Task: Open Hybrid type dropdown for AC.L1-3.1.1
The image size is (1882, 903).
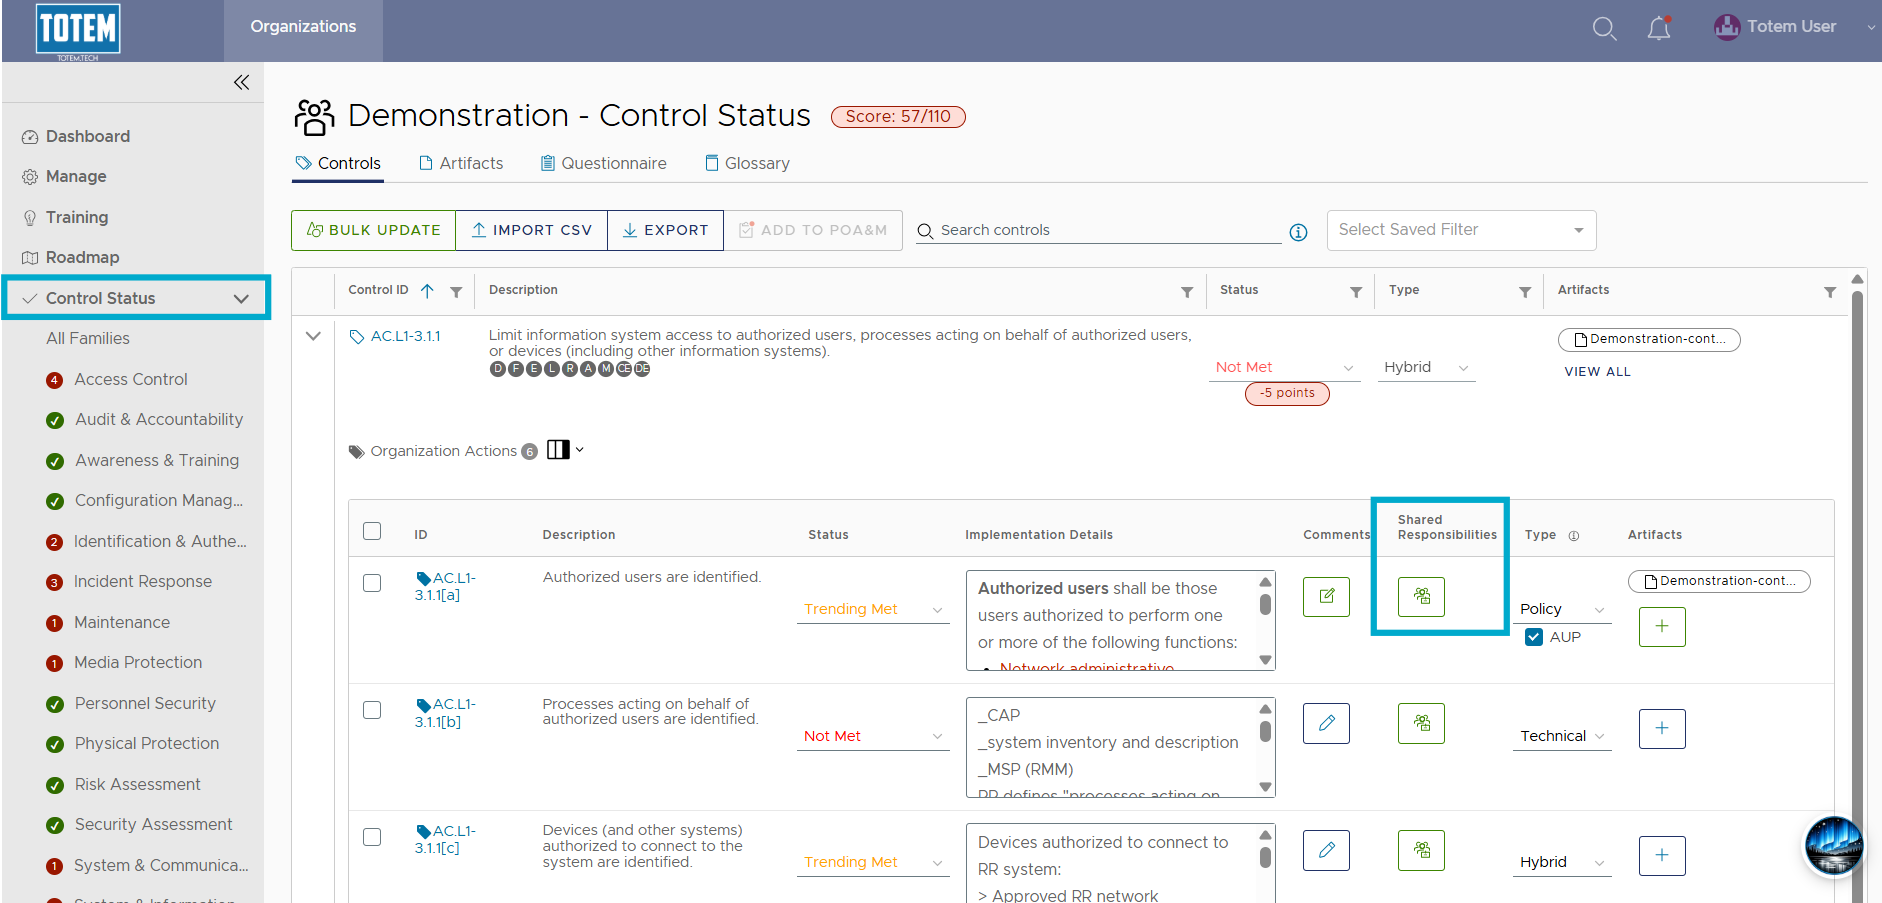Action: coord(1426,368)
